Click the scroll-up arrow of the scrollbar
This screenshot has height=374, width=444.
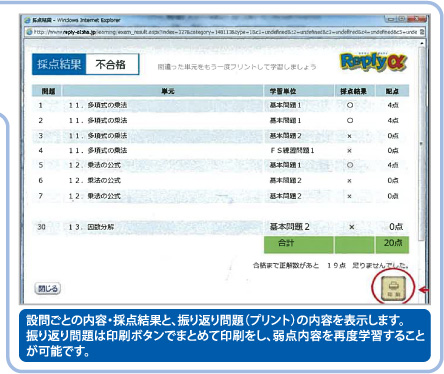[422, 43]
